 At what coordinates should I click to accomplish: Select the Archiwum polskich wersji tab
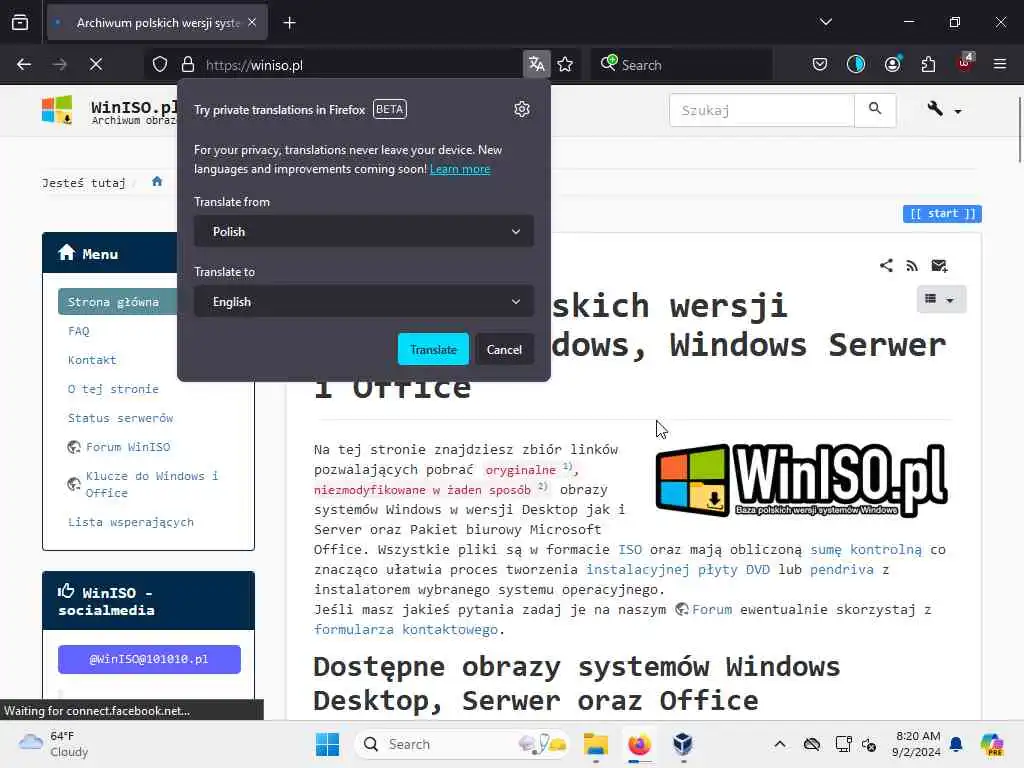[157, 23]
